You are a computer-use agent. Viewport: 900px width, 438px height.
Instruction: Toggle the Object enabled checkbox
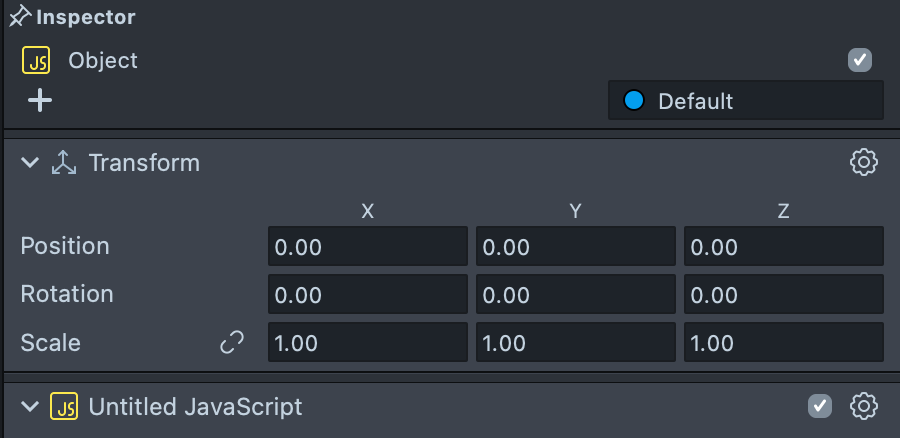(860, 60)
